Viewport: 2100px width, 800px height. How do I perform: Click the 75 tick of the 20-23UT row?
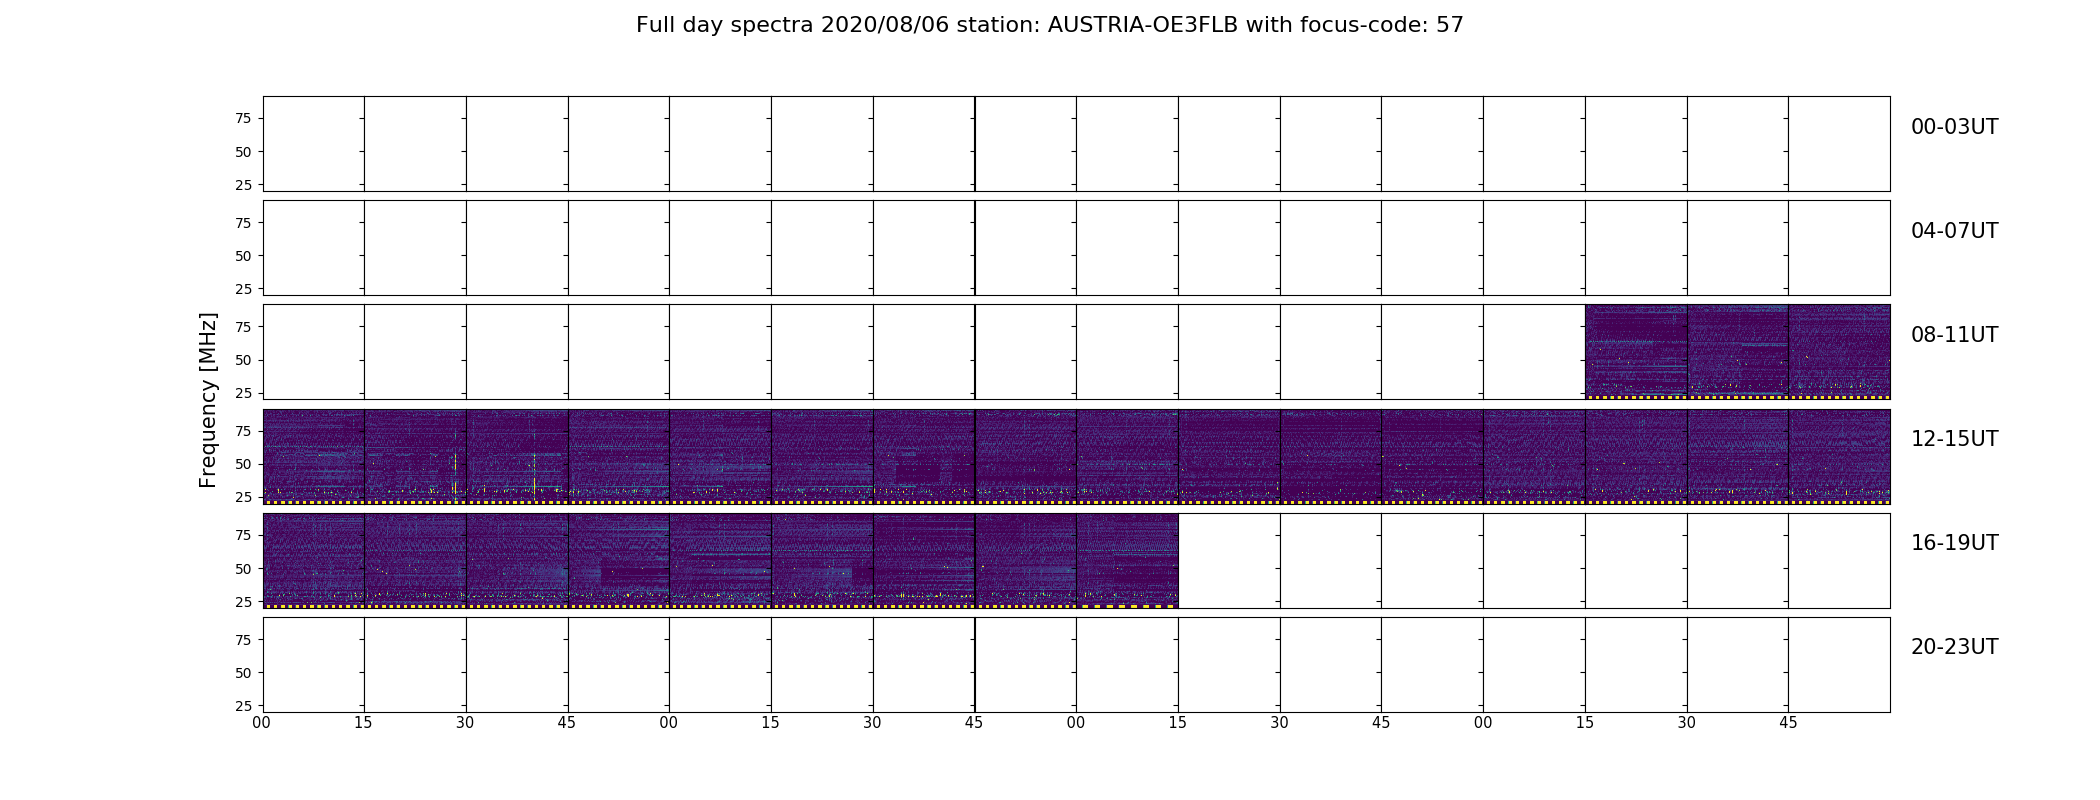(243, 640)
